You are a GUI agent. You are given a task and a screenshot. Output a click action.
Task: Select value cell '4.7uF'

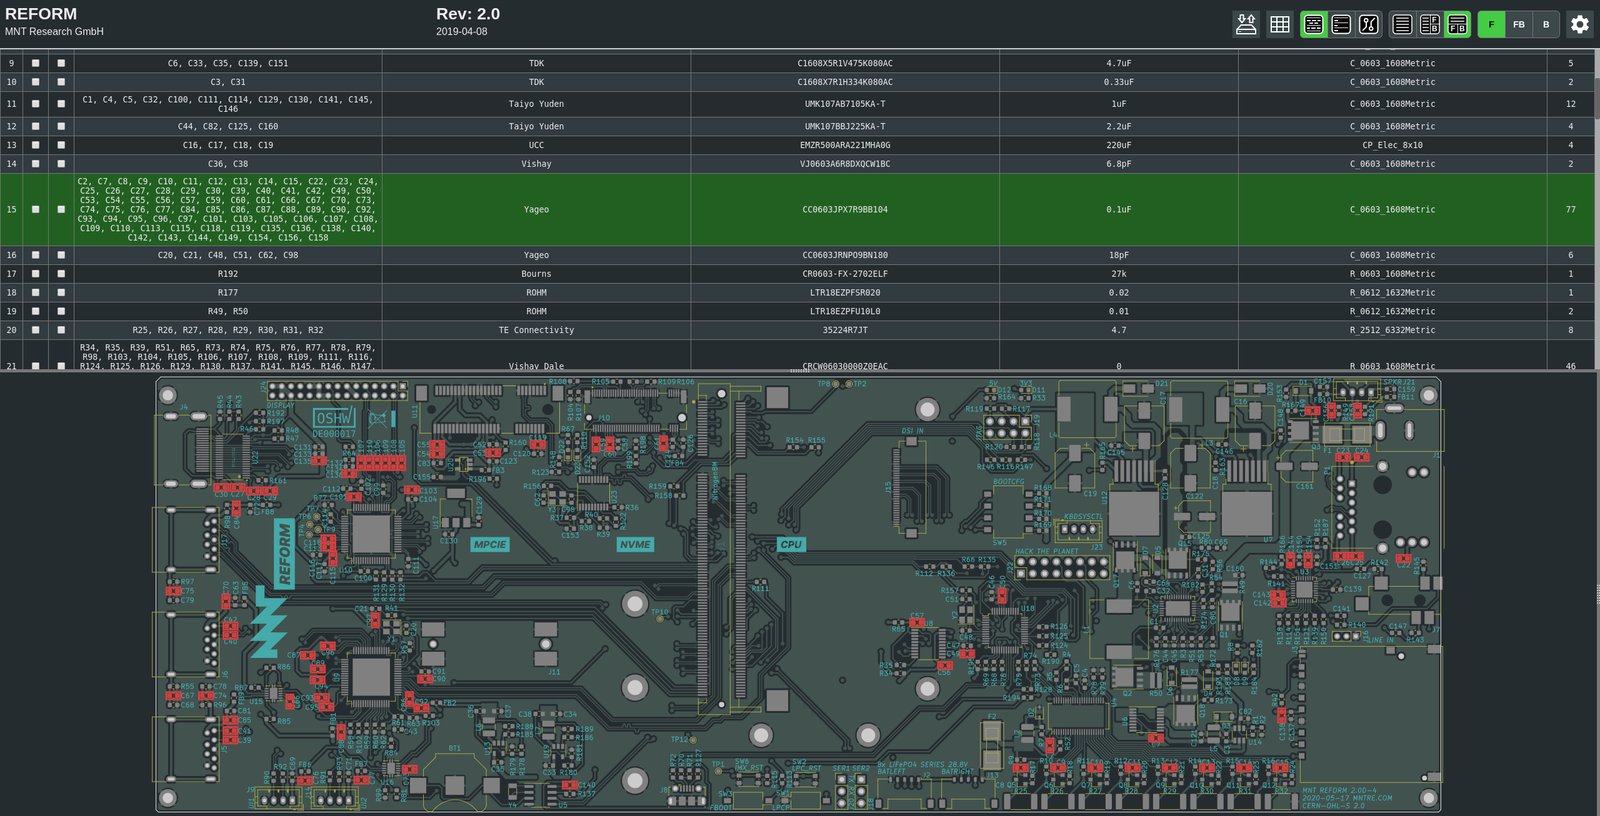[x=1119, y=63]
